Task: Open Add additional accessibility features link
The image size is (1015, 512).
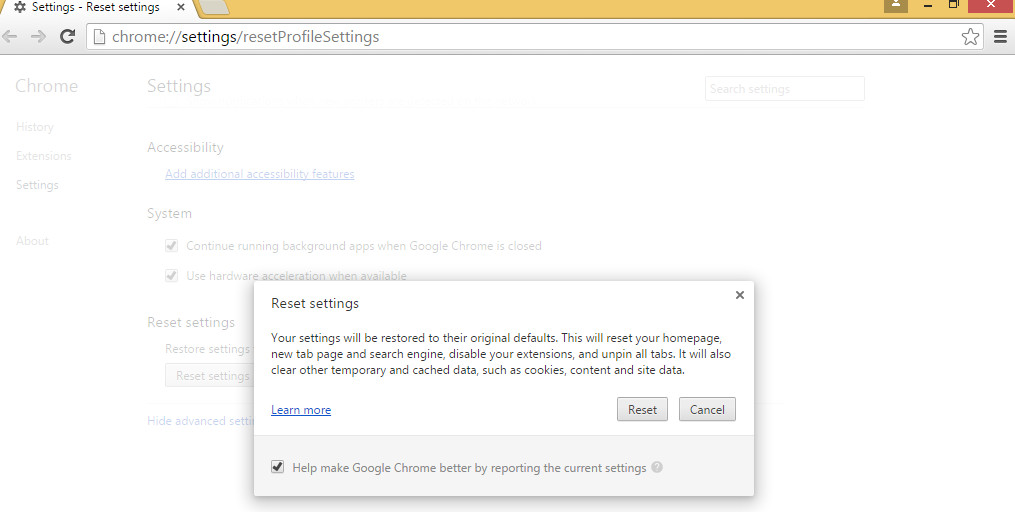Action: [260, 173]
